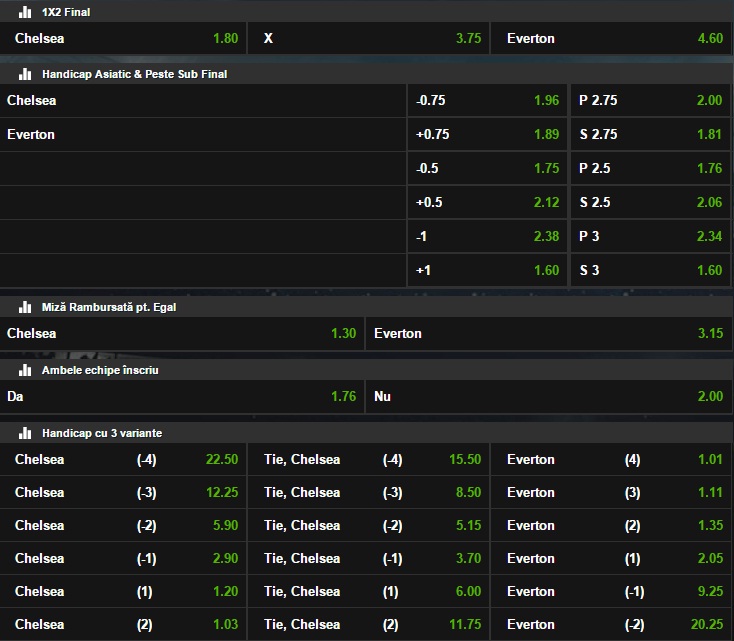Choose Asian handicap +0.75 at 1.89
The width and height of the screenshot is (734, 641).
tap(487, 134)
